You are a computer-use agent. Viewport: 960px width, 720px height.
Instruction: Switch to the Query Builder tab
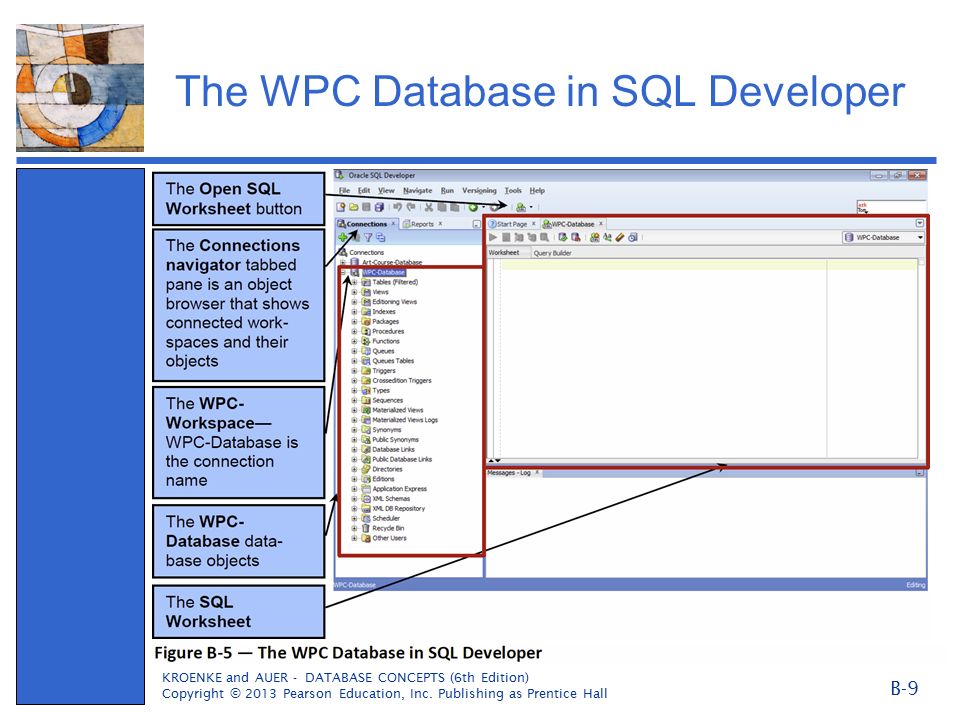pyautogui.click(x=552, y=253)
